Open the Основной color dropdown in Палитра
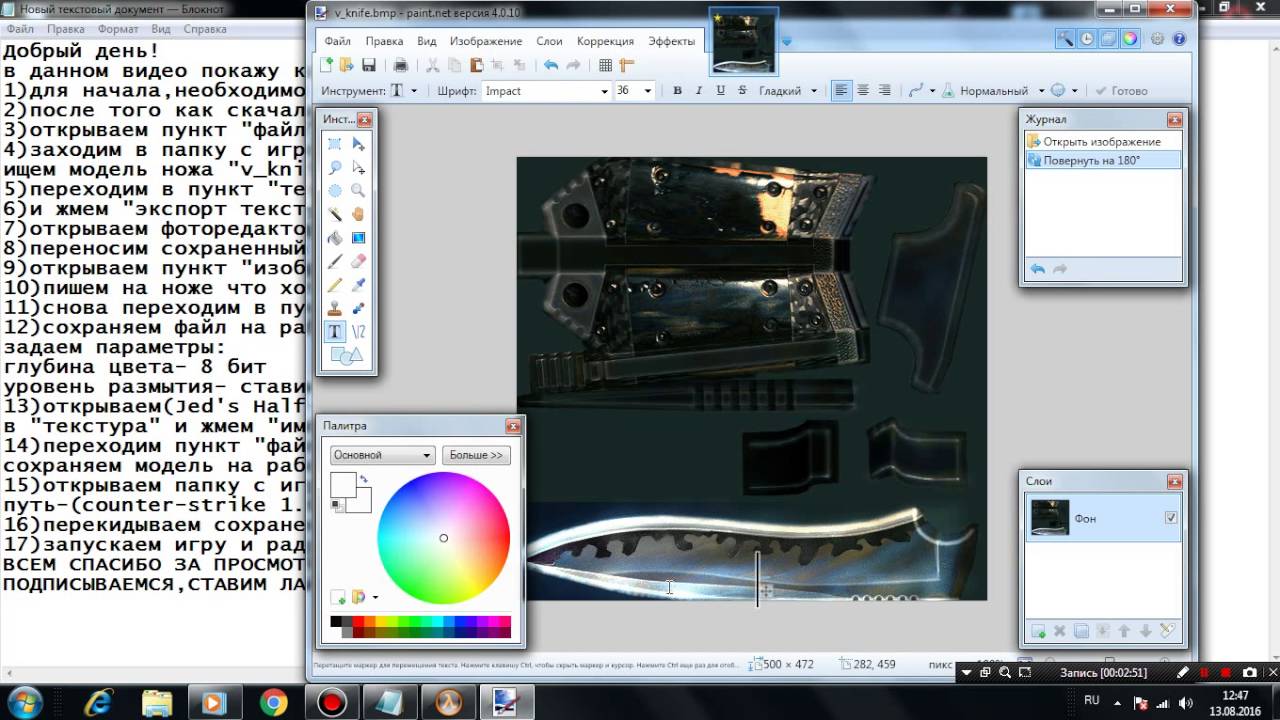Image resolution: width=1280 pixels, height=720 pixels. (x=383, y=455)
